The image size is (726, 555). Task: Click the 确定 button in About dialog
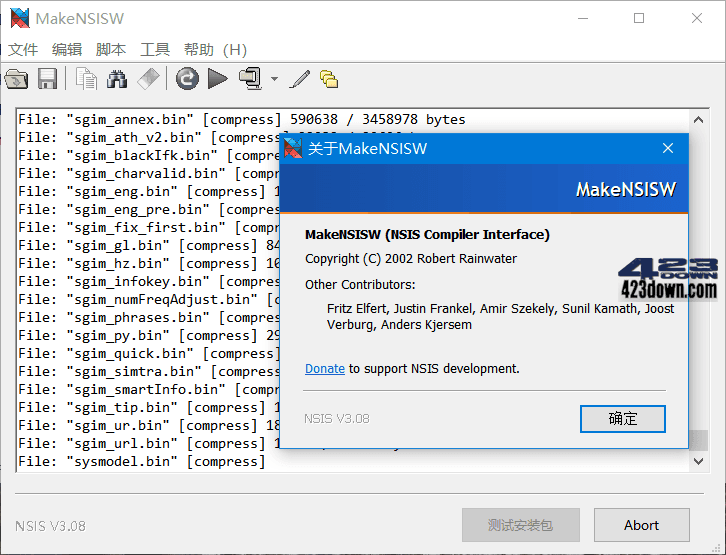pos(623,419)
